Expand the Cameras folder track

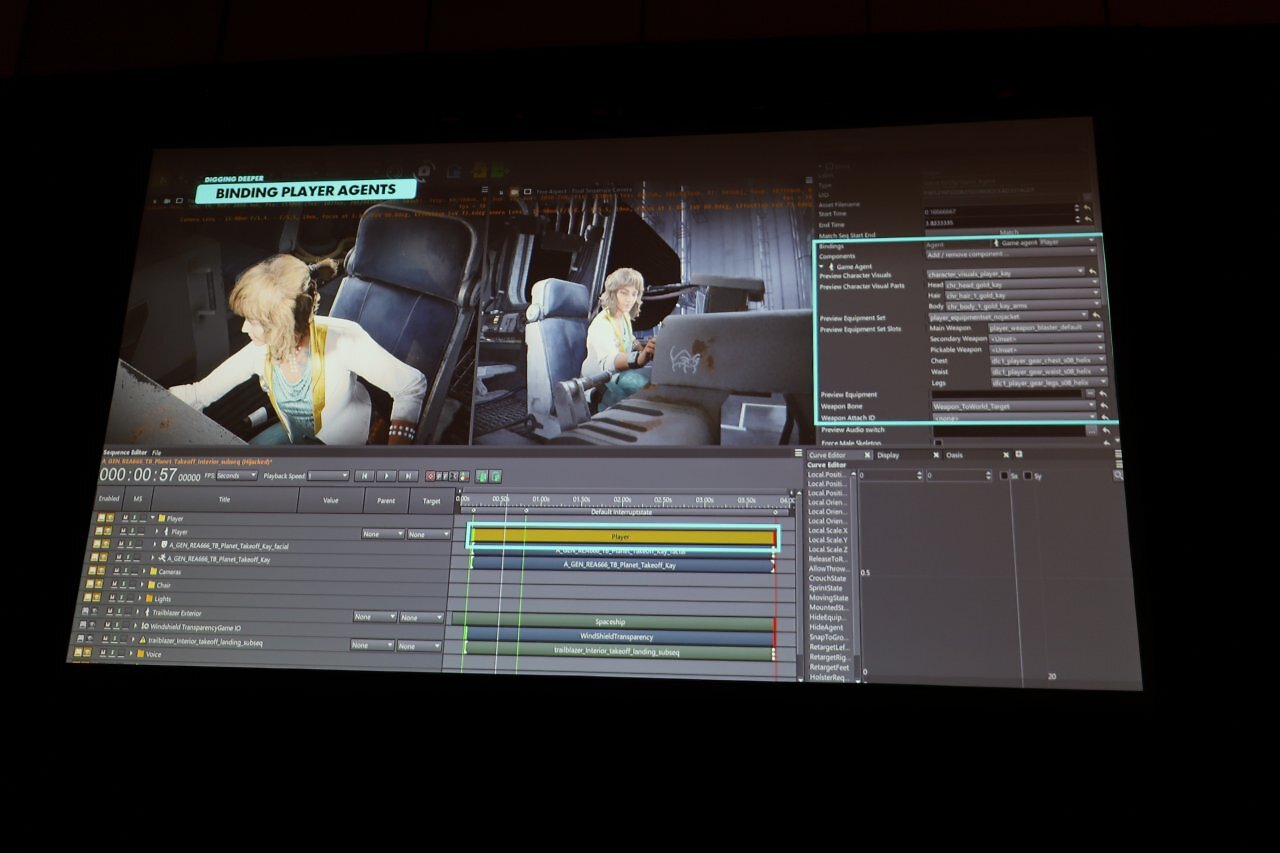143,571
